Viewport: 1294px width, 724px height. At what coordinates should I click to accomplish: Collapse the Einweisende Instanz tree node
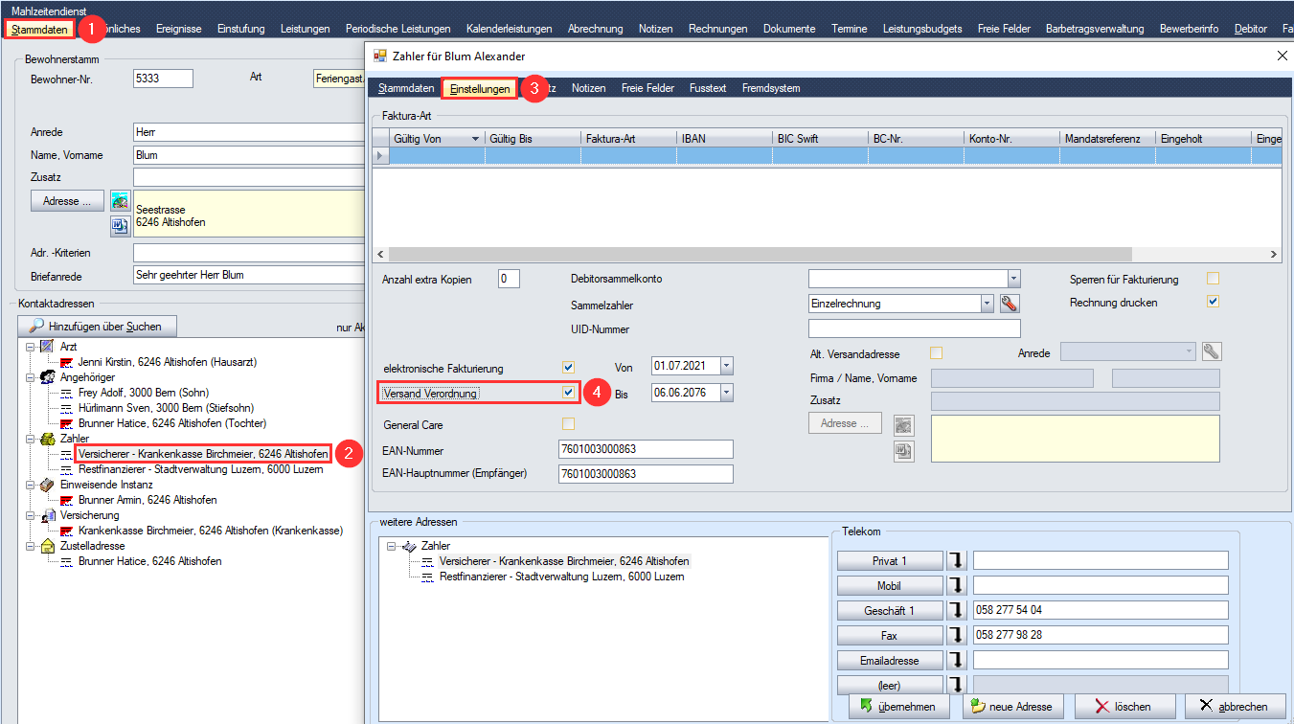coord(31,484)
